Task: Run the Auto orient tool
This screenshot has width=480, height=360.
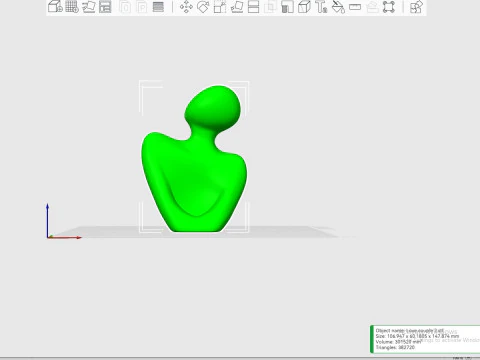Action: (89, 7)
